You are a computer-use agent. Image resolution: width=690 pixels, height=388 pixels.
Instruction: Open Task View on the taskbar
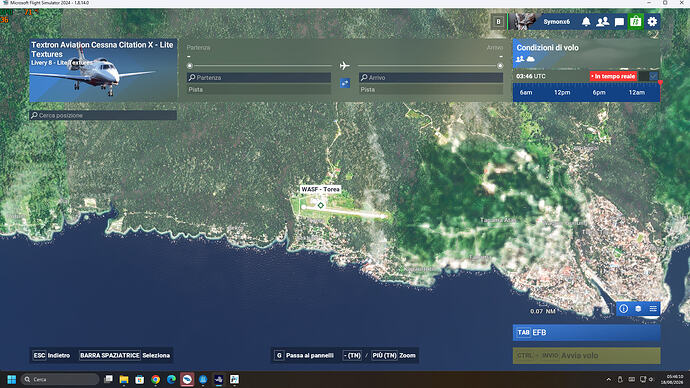click(108, 379)
